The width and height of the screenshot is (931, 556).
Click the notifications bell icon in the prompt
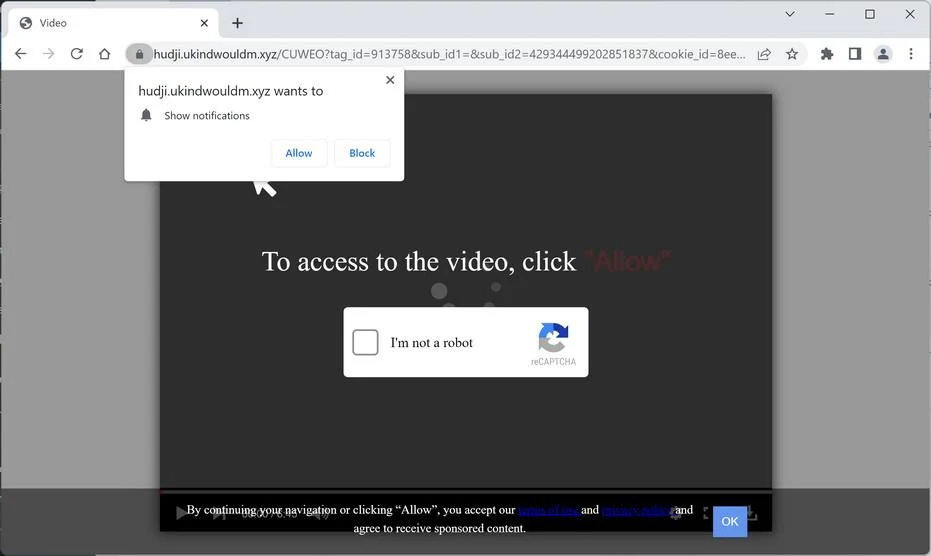[x=146, y=115]
